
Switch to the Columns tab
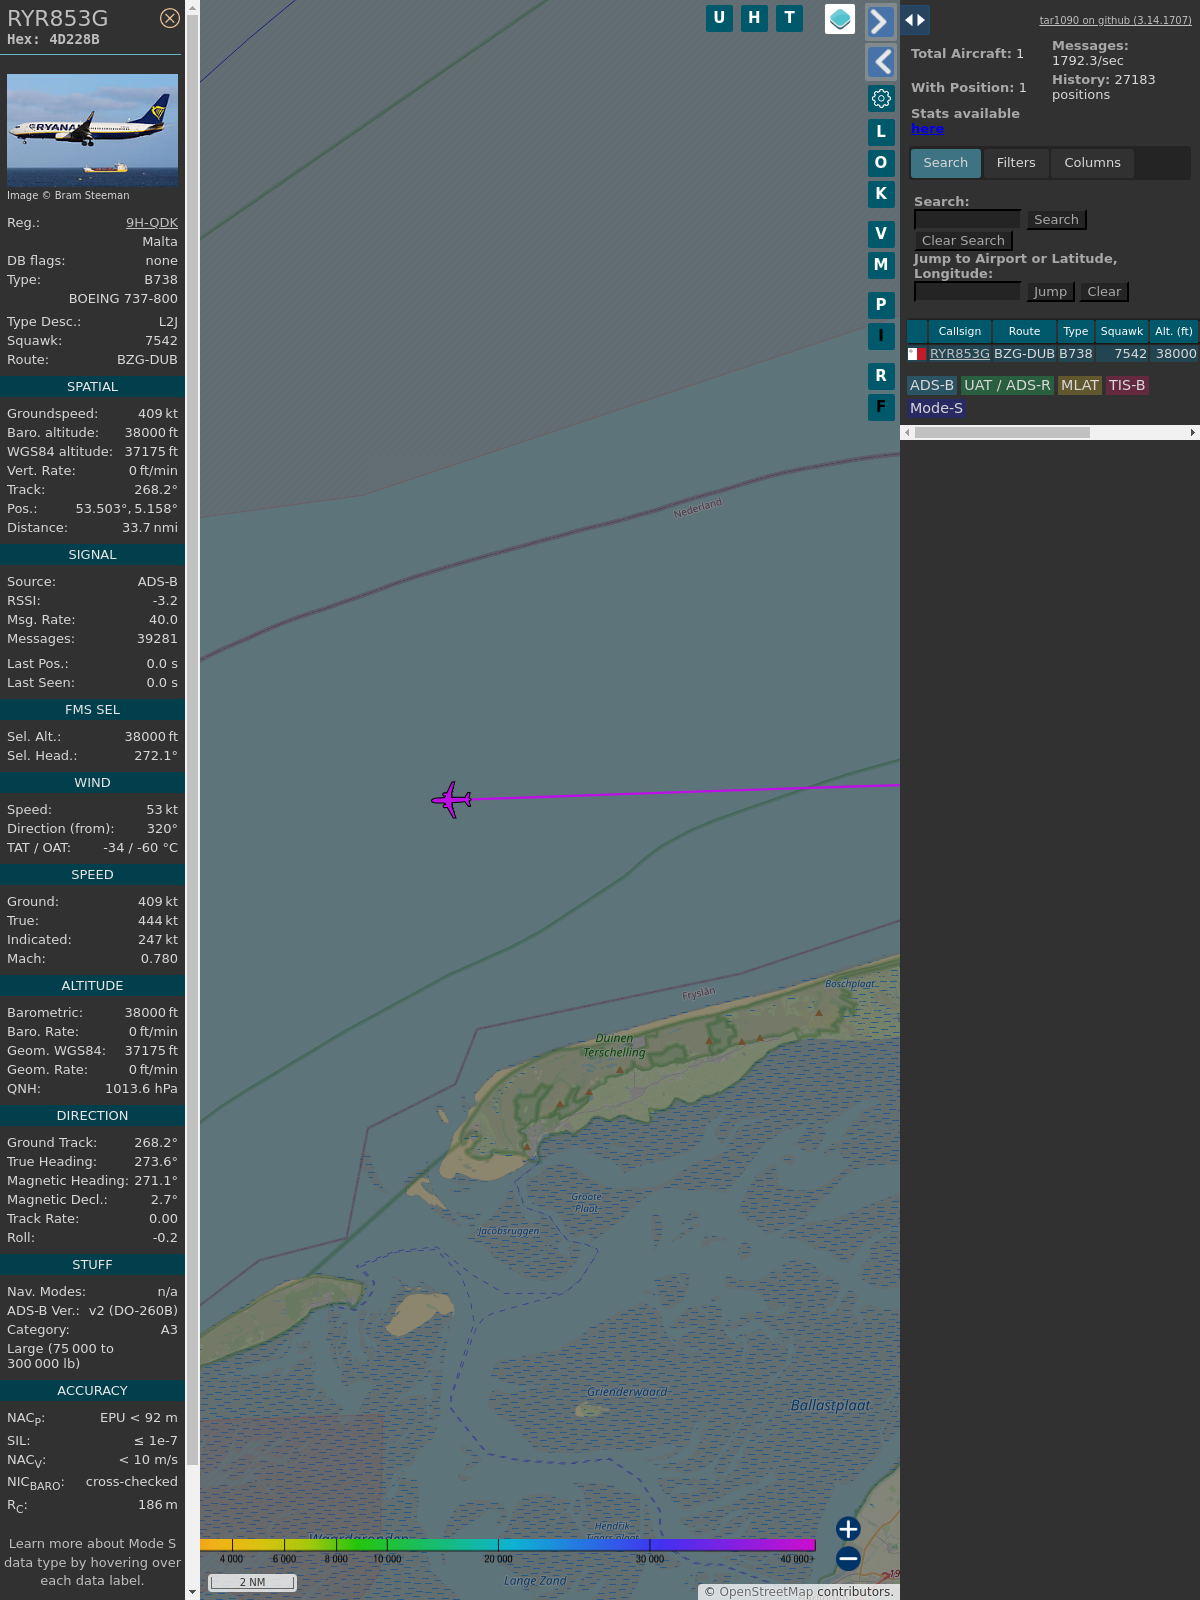tap(1092, 163)
